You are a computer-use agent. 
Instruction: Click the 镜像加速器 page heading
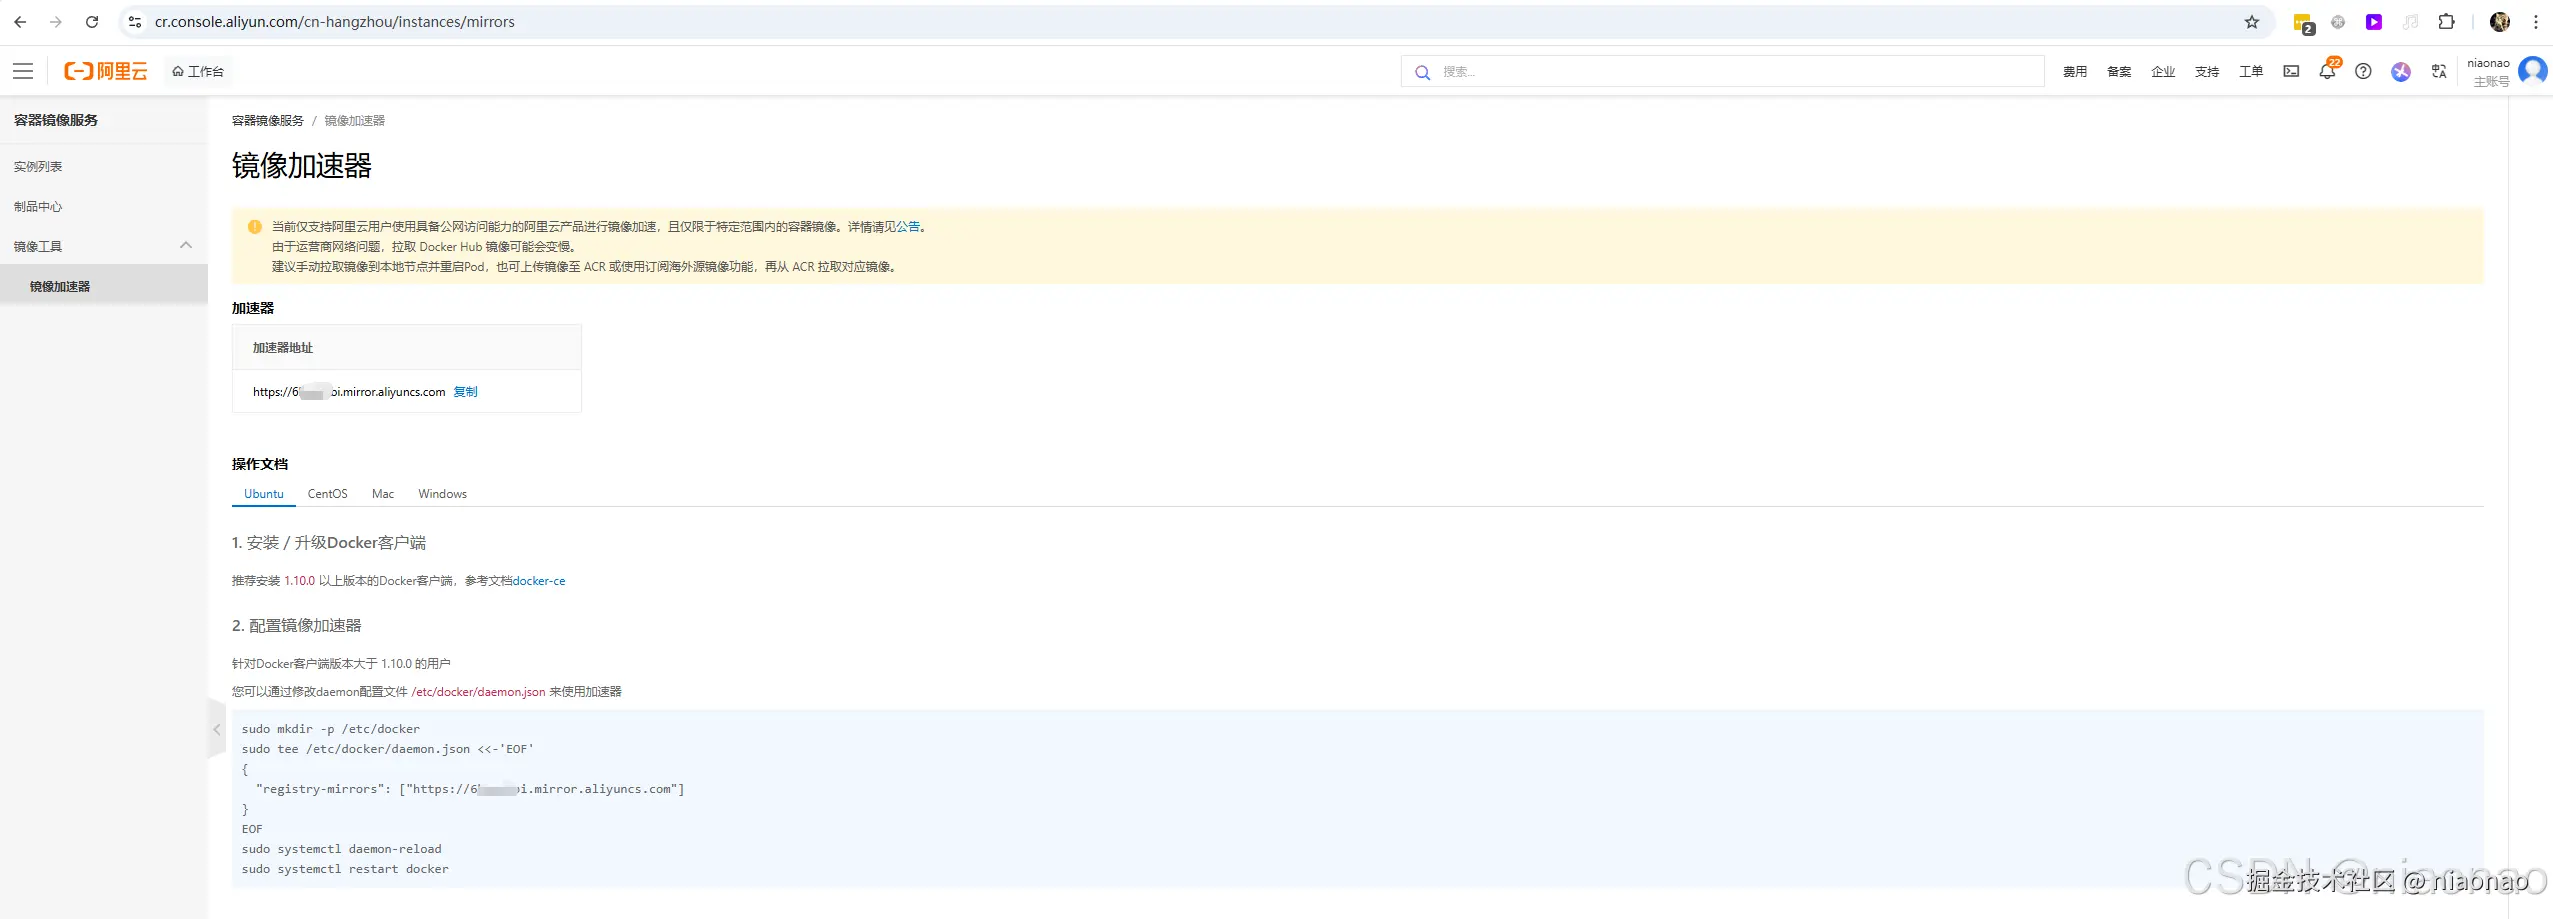[x=302, y=166]
